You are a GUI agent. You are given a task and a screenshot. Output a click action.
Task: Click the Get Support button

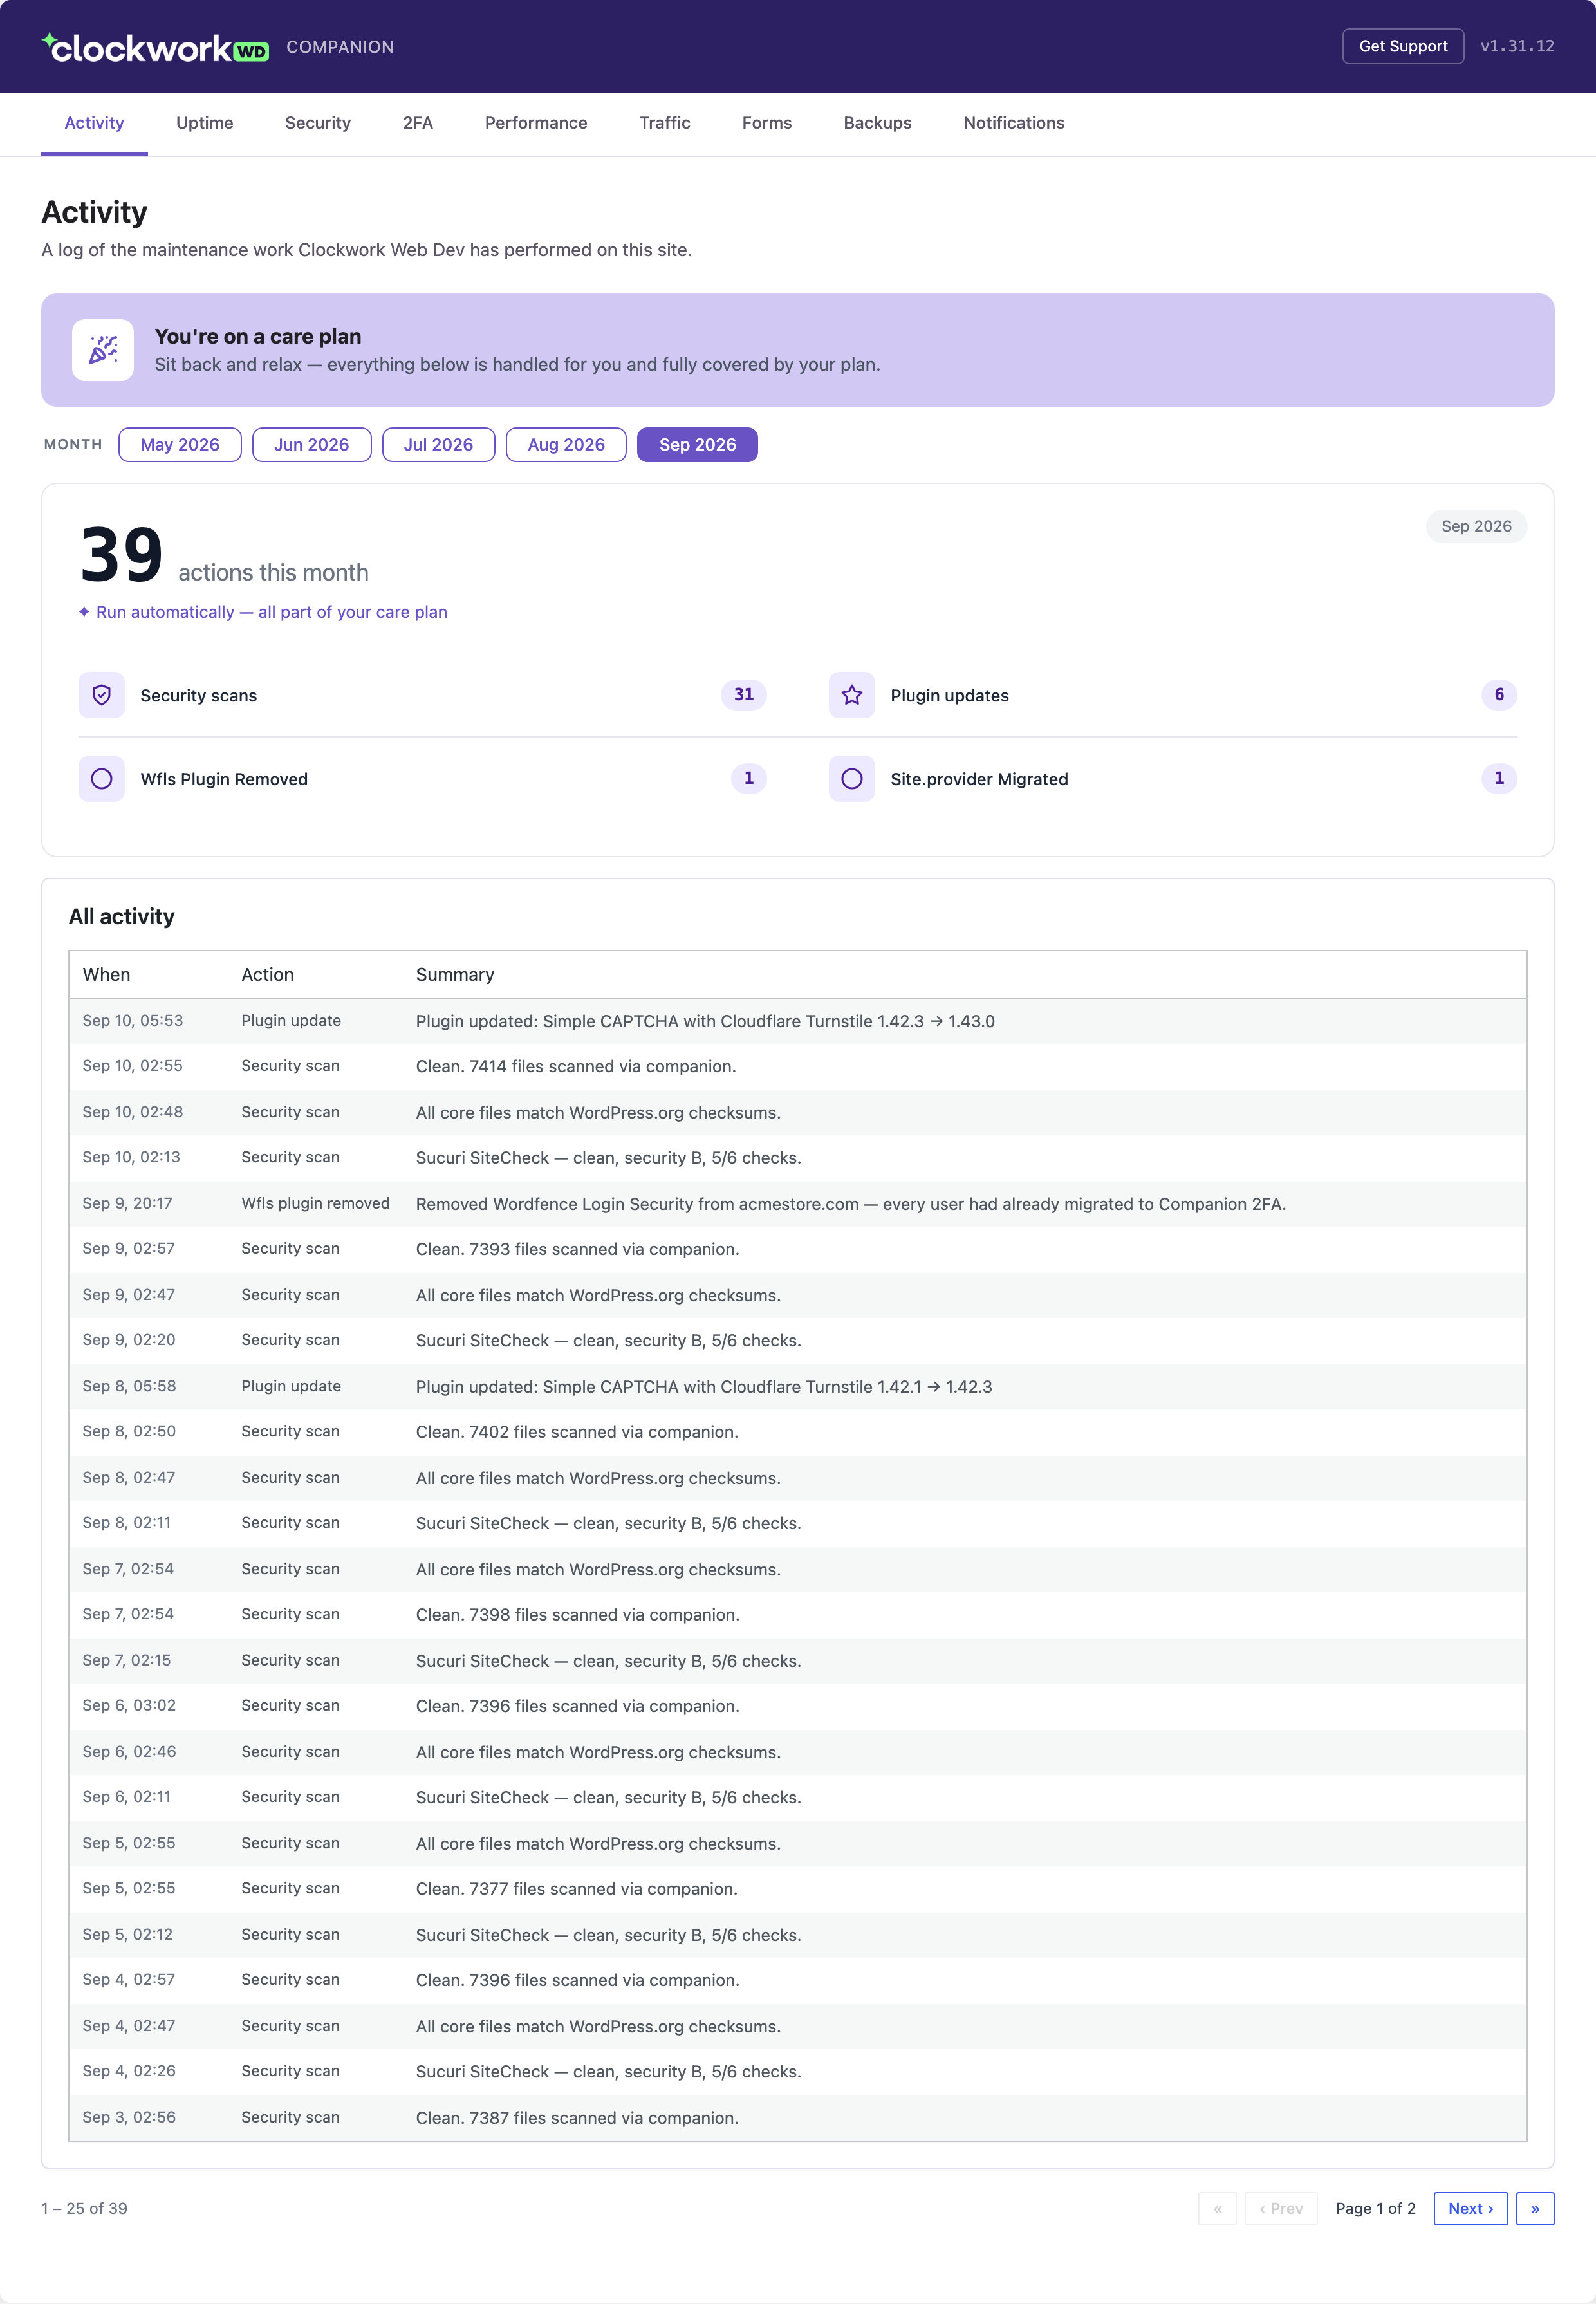(1403, 46)
